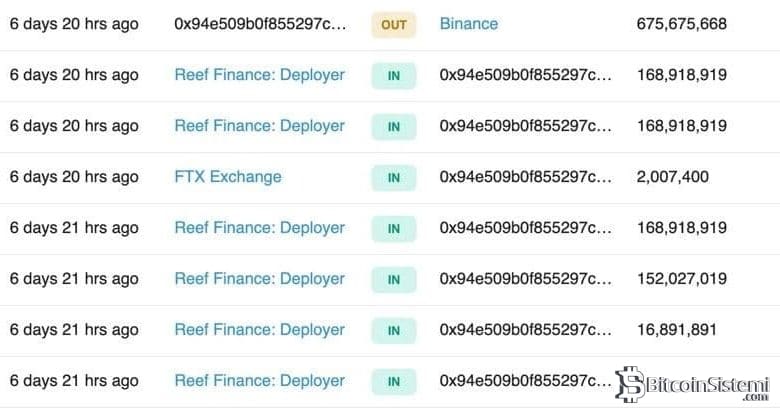Viewport: 780px width, 414px height.
Task: Click the IN badge in the 16,891,891 row
Action: (394, 330)
